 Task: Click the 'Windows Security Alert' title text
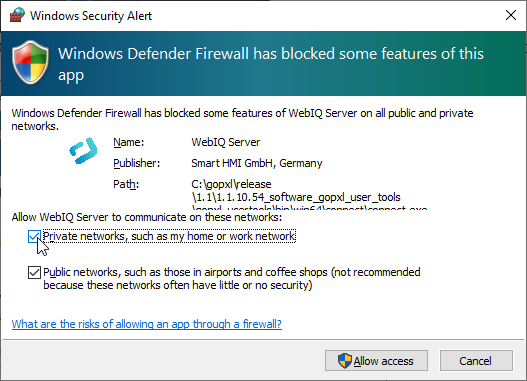[91, 16]
